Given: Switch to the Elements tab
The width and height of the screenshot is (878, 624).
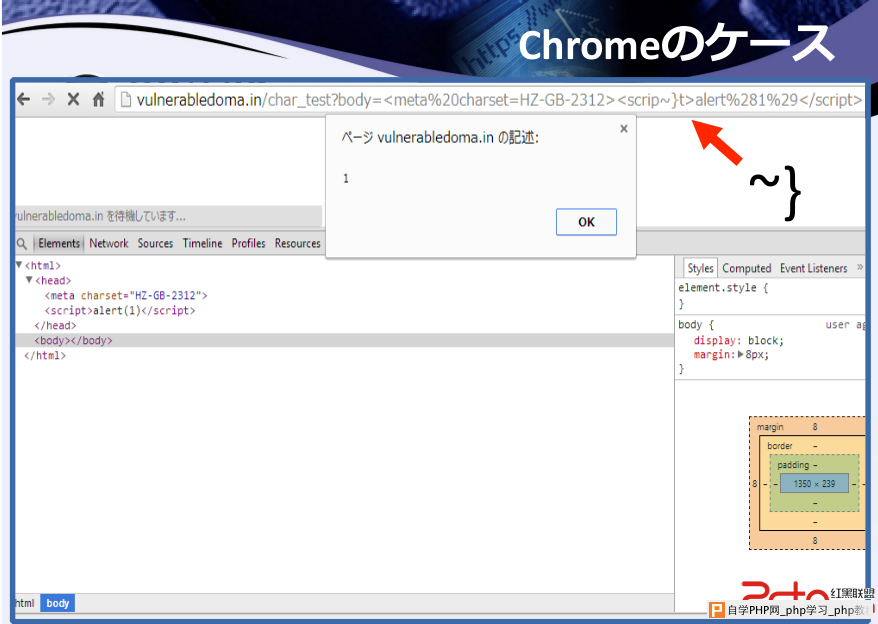Looking at the screenshot, I should click(59, 243).
